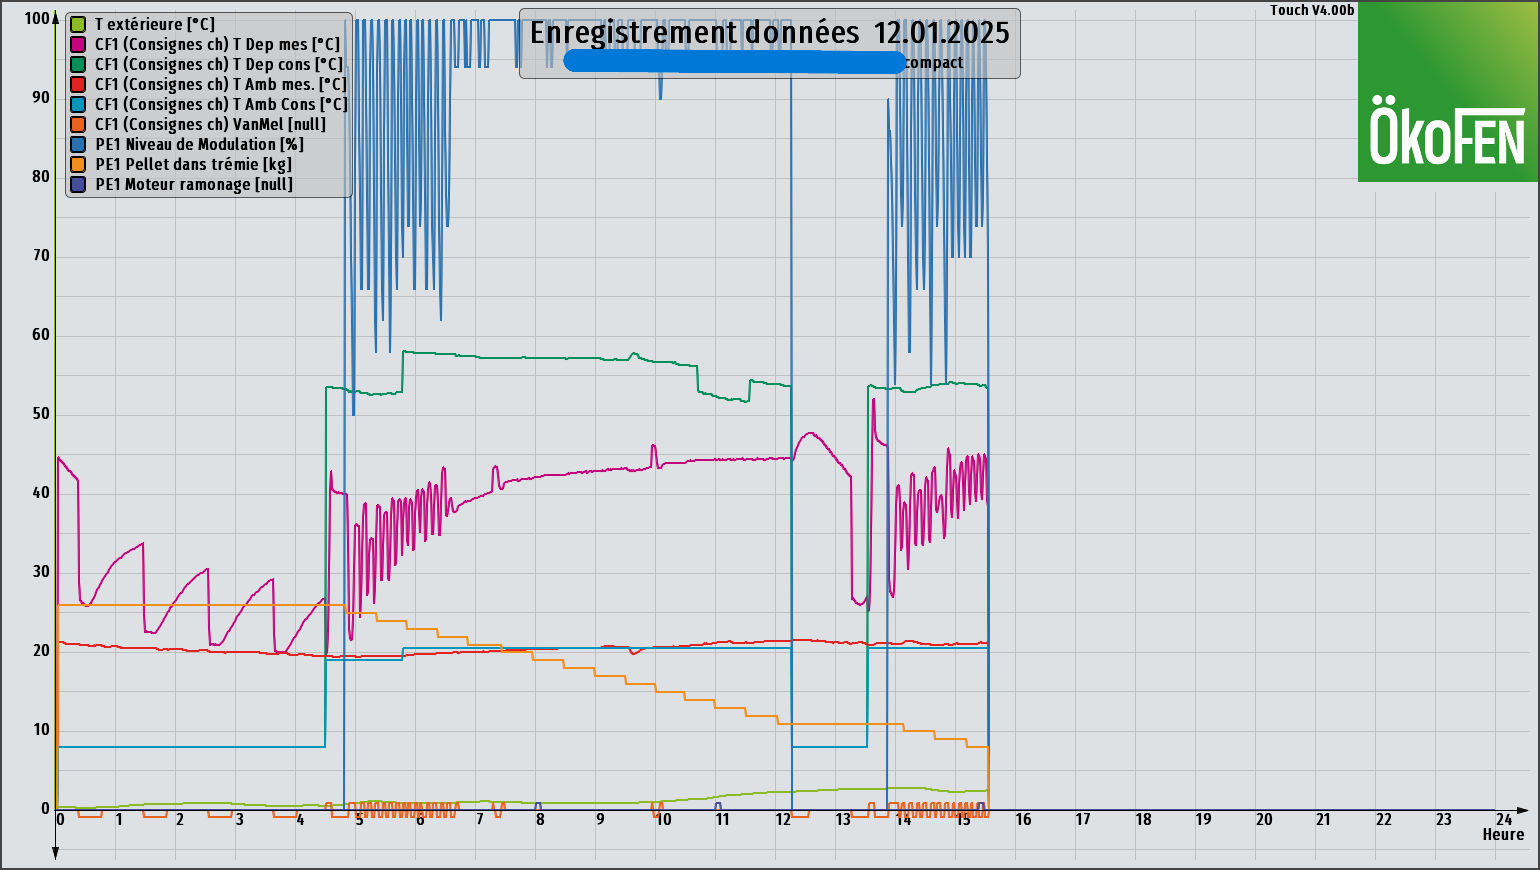Click the blue Niveau de Modulation swatch
The image size is (1540, 870).
78,144
